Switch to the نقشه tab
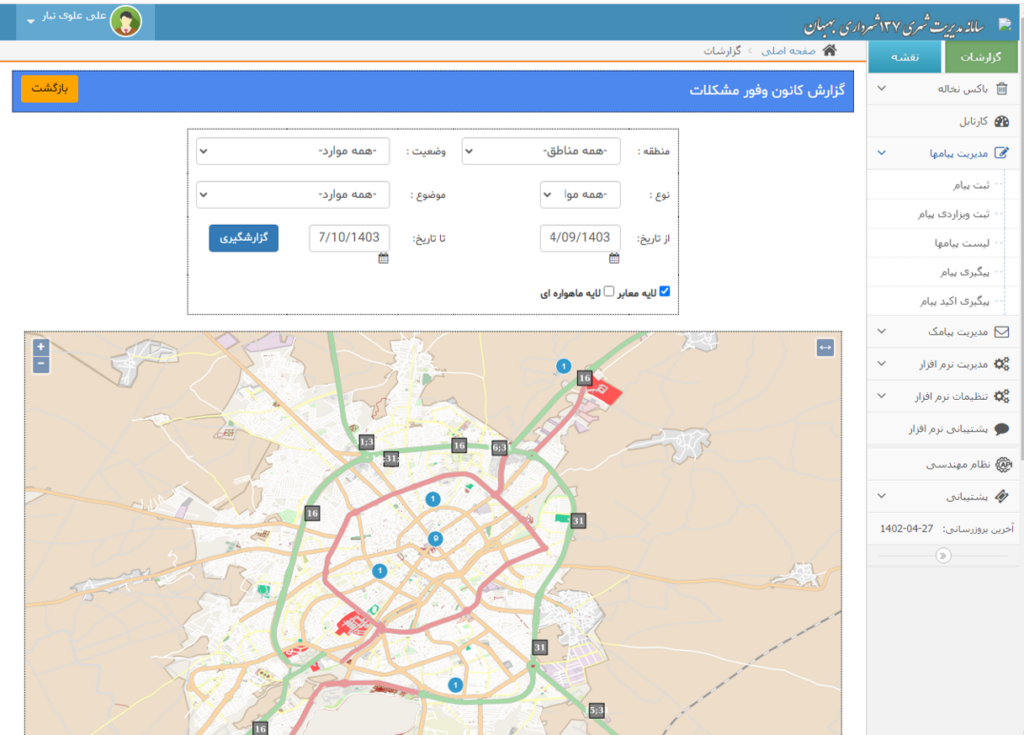Viewport: 1024px width, 735px height. [905, 58]
